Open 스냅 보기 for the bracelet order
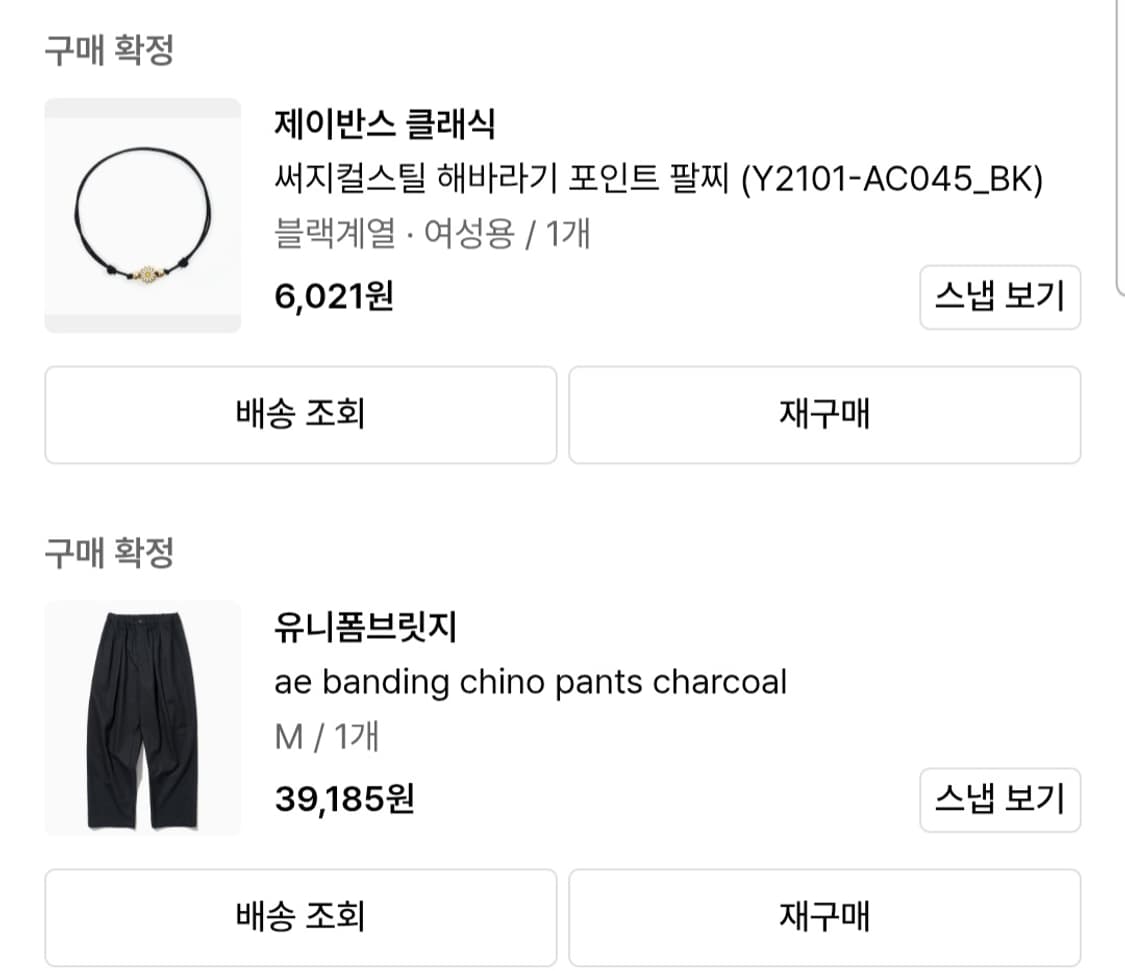Screen dimensions: 1125x971 [999, 298]
